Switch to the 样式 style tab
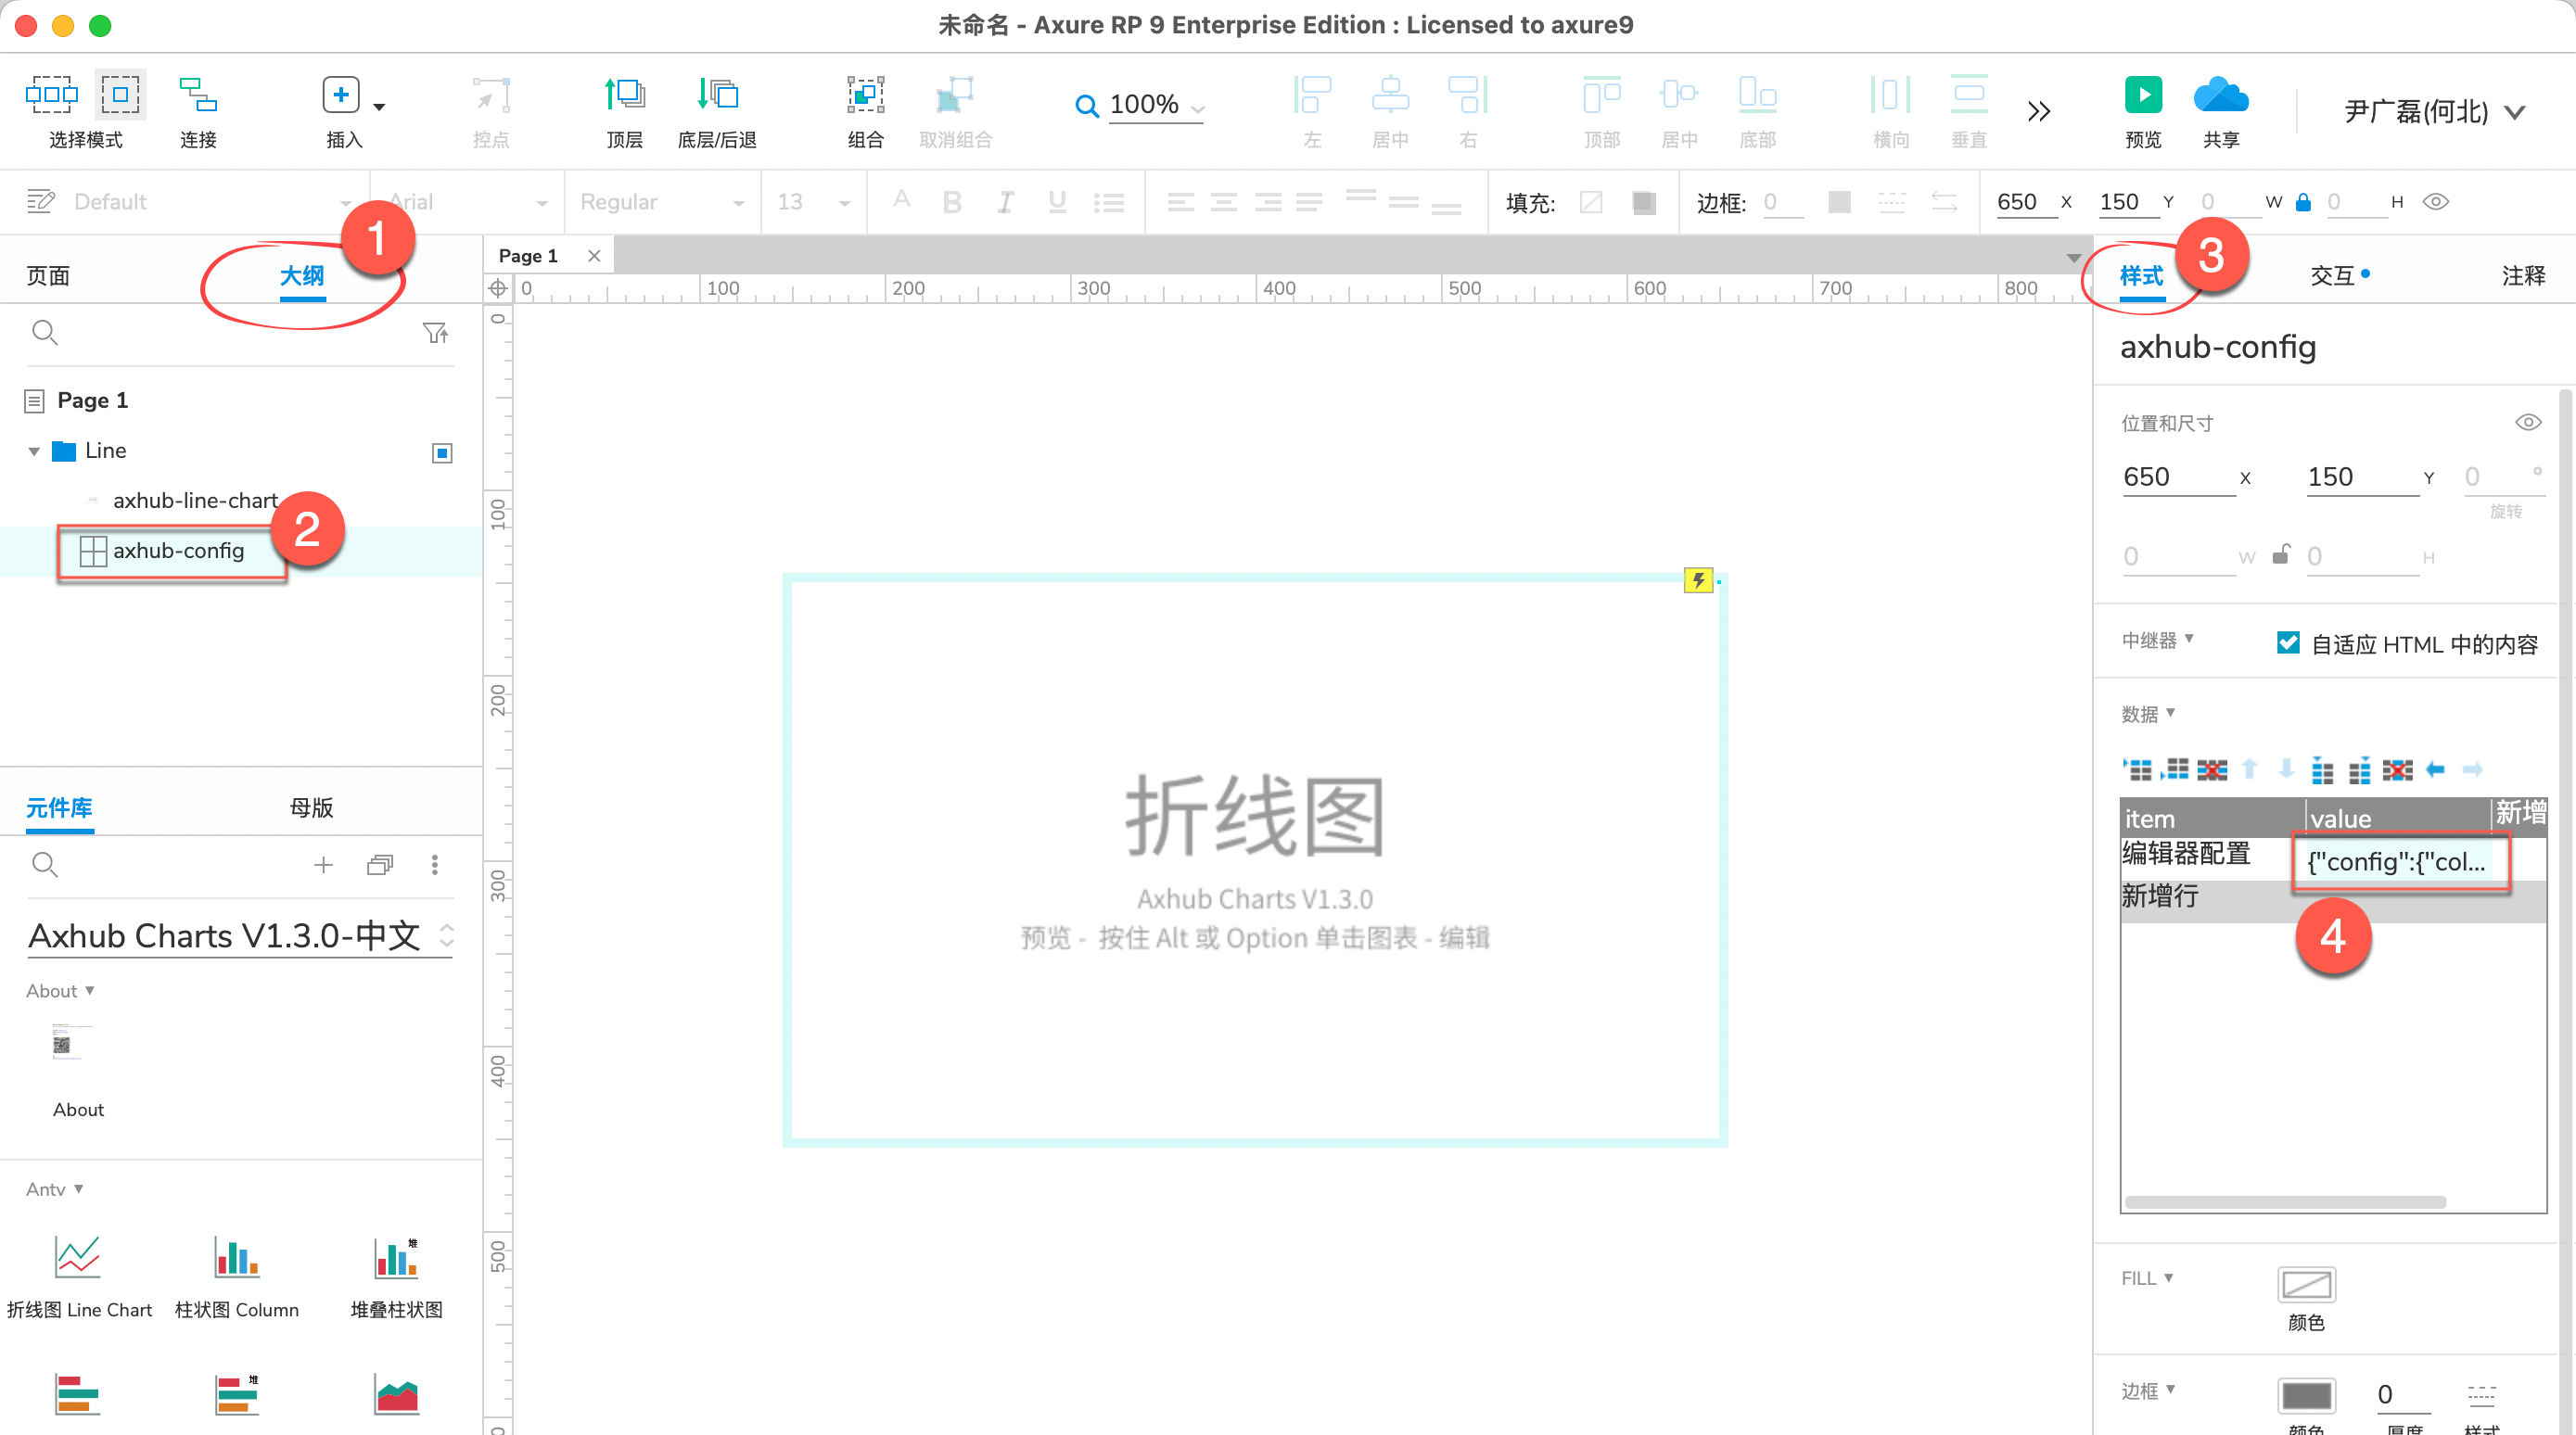 pyautogui.click(x=2141, y=276)
